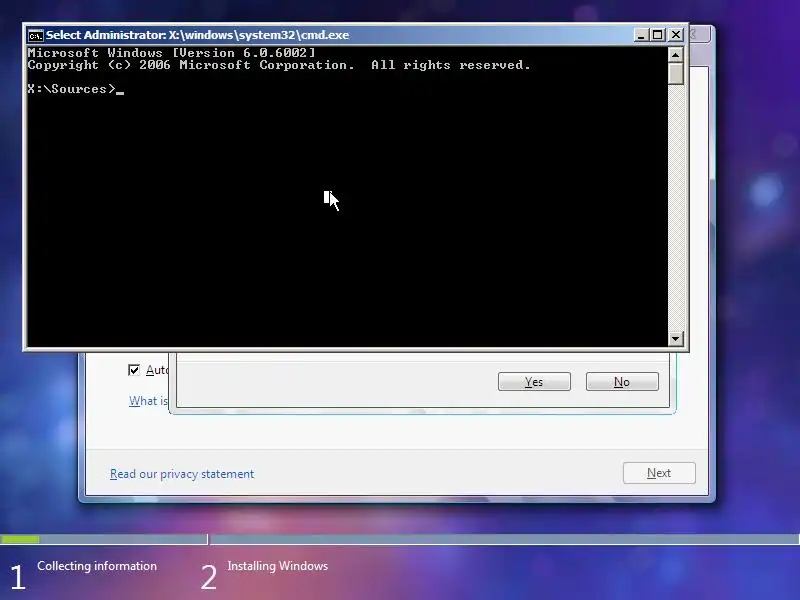The image size is (800, 600).
Task: Click Next button in Windows setup
Action: tap(659, 473)
